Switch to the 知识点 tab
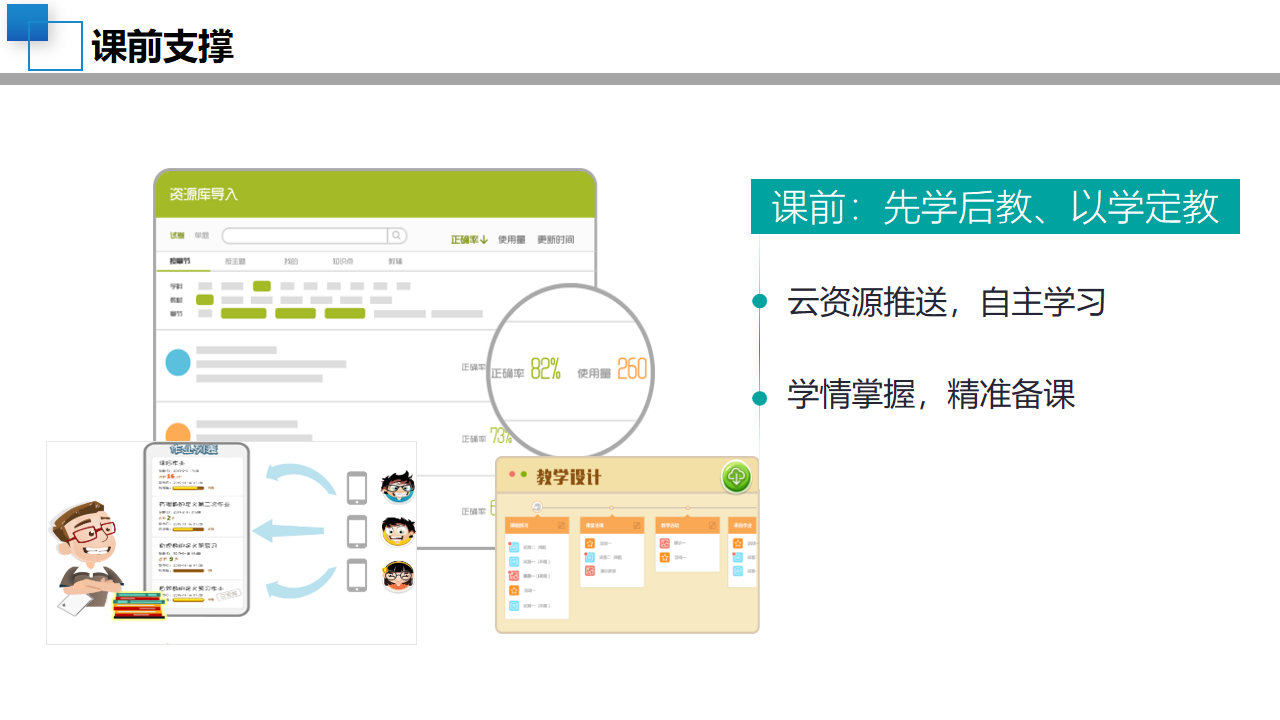The height and width of the screenshot is (720, 1280). 344,260
